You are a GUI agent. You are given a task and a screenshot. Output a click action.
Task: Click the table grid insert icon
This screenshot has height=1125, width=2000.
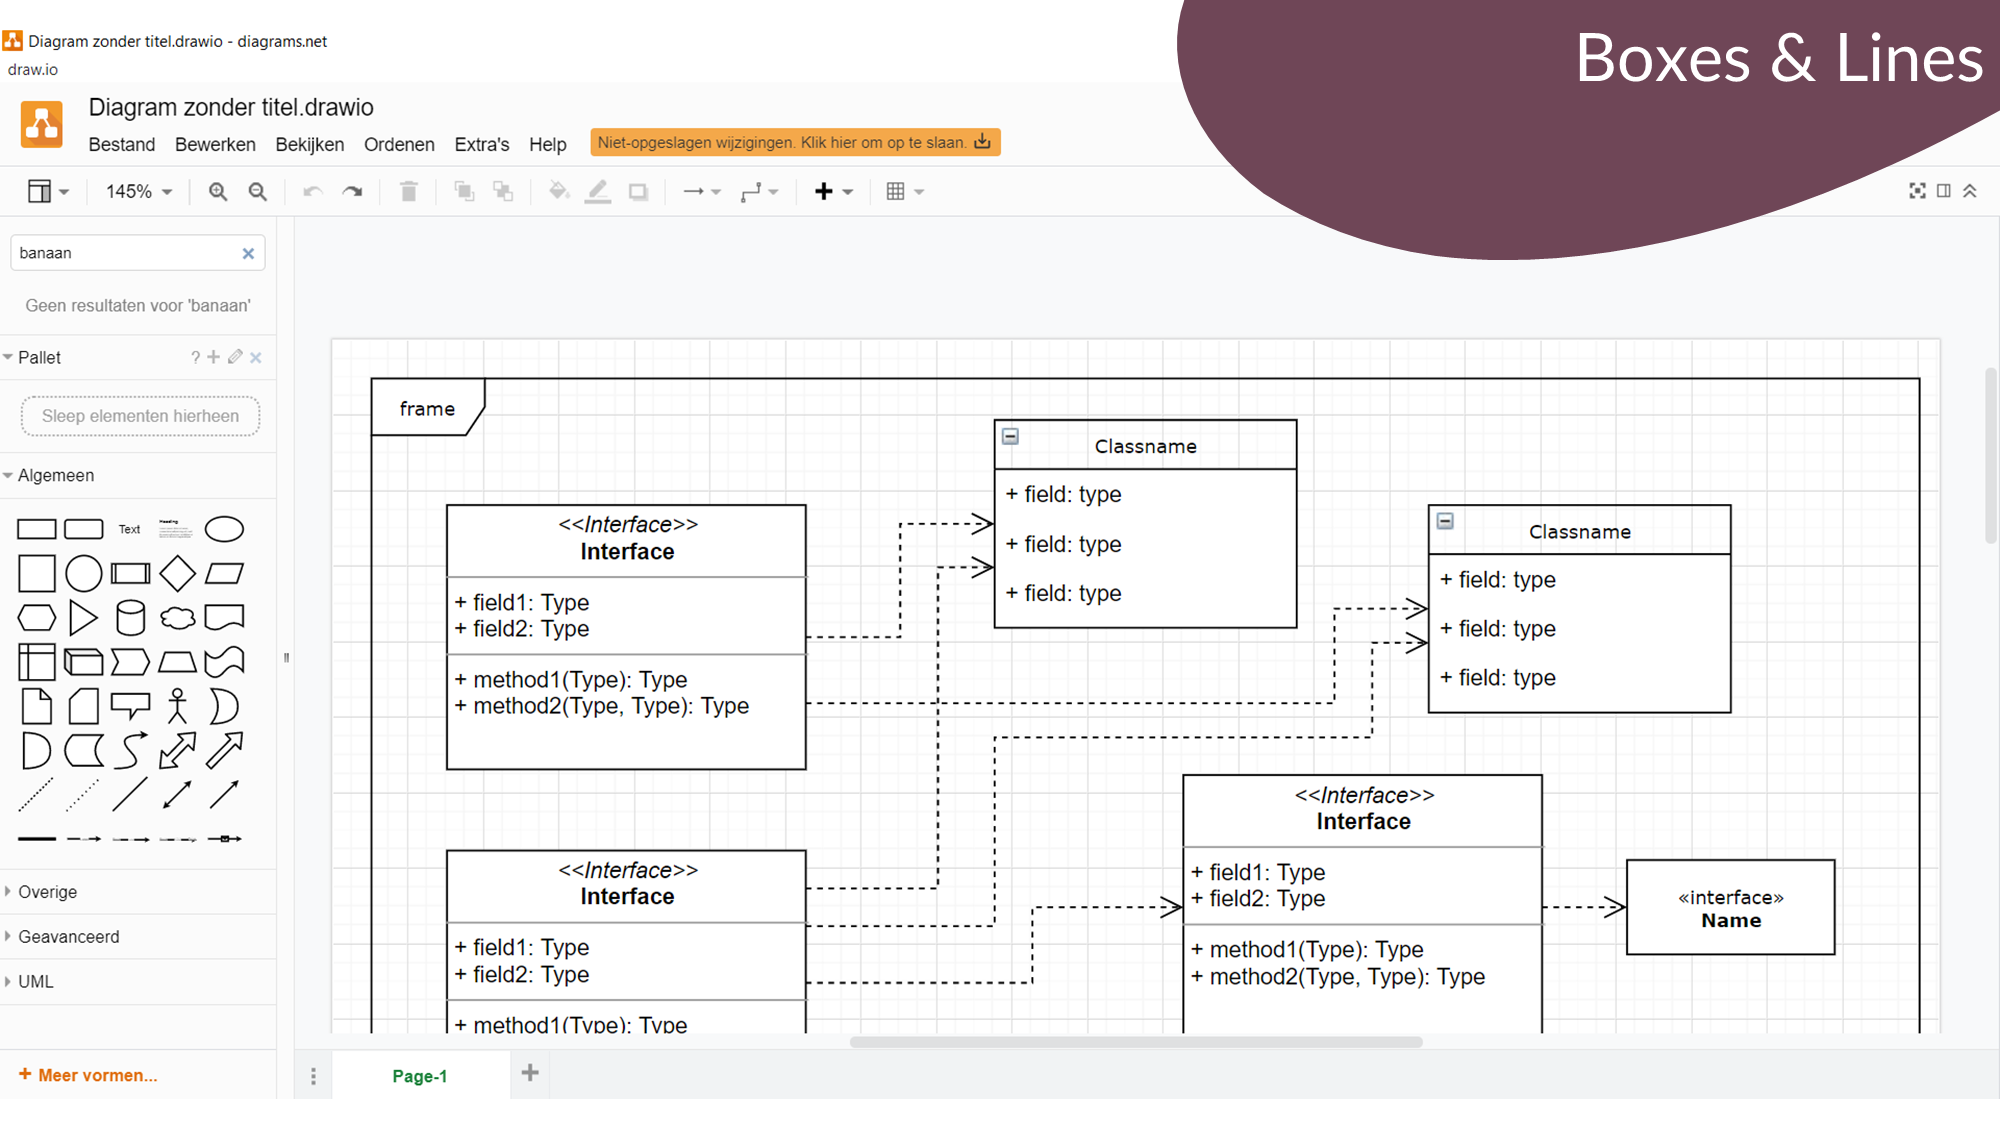[896, 191]
